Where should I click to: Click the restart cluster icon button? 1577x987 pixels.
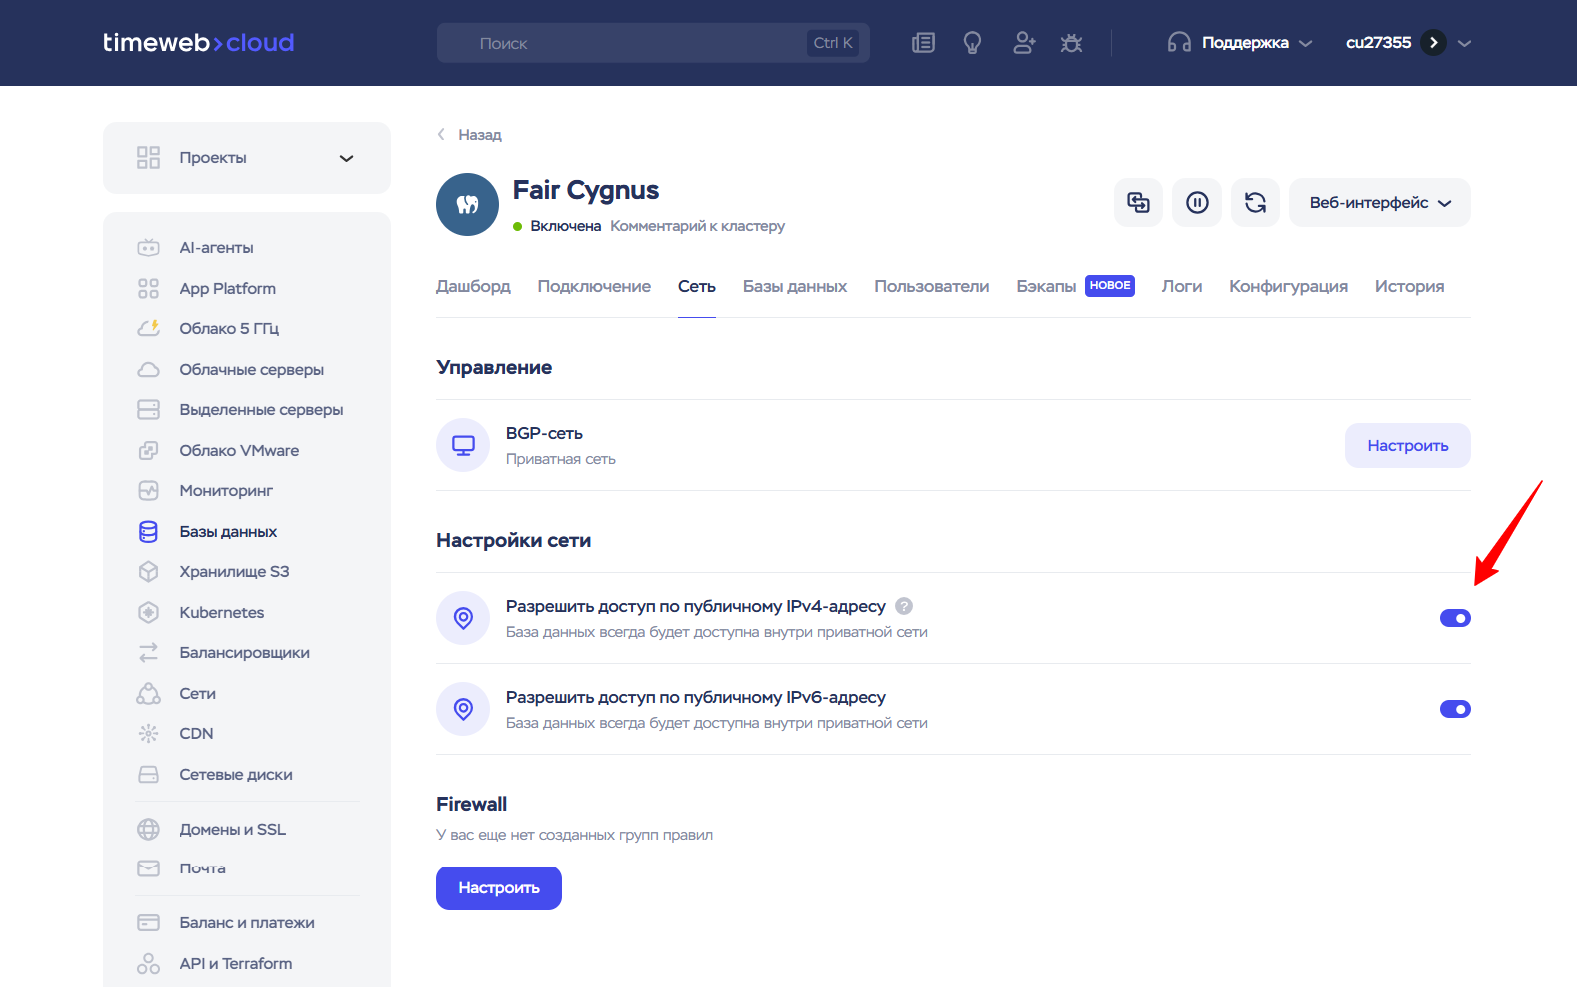click(x=1255, y=203)
